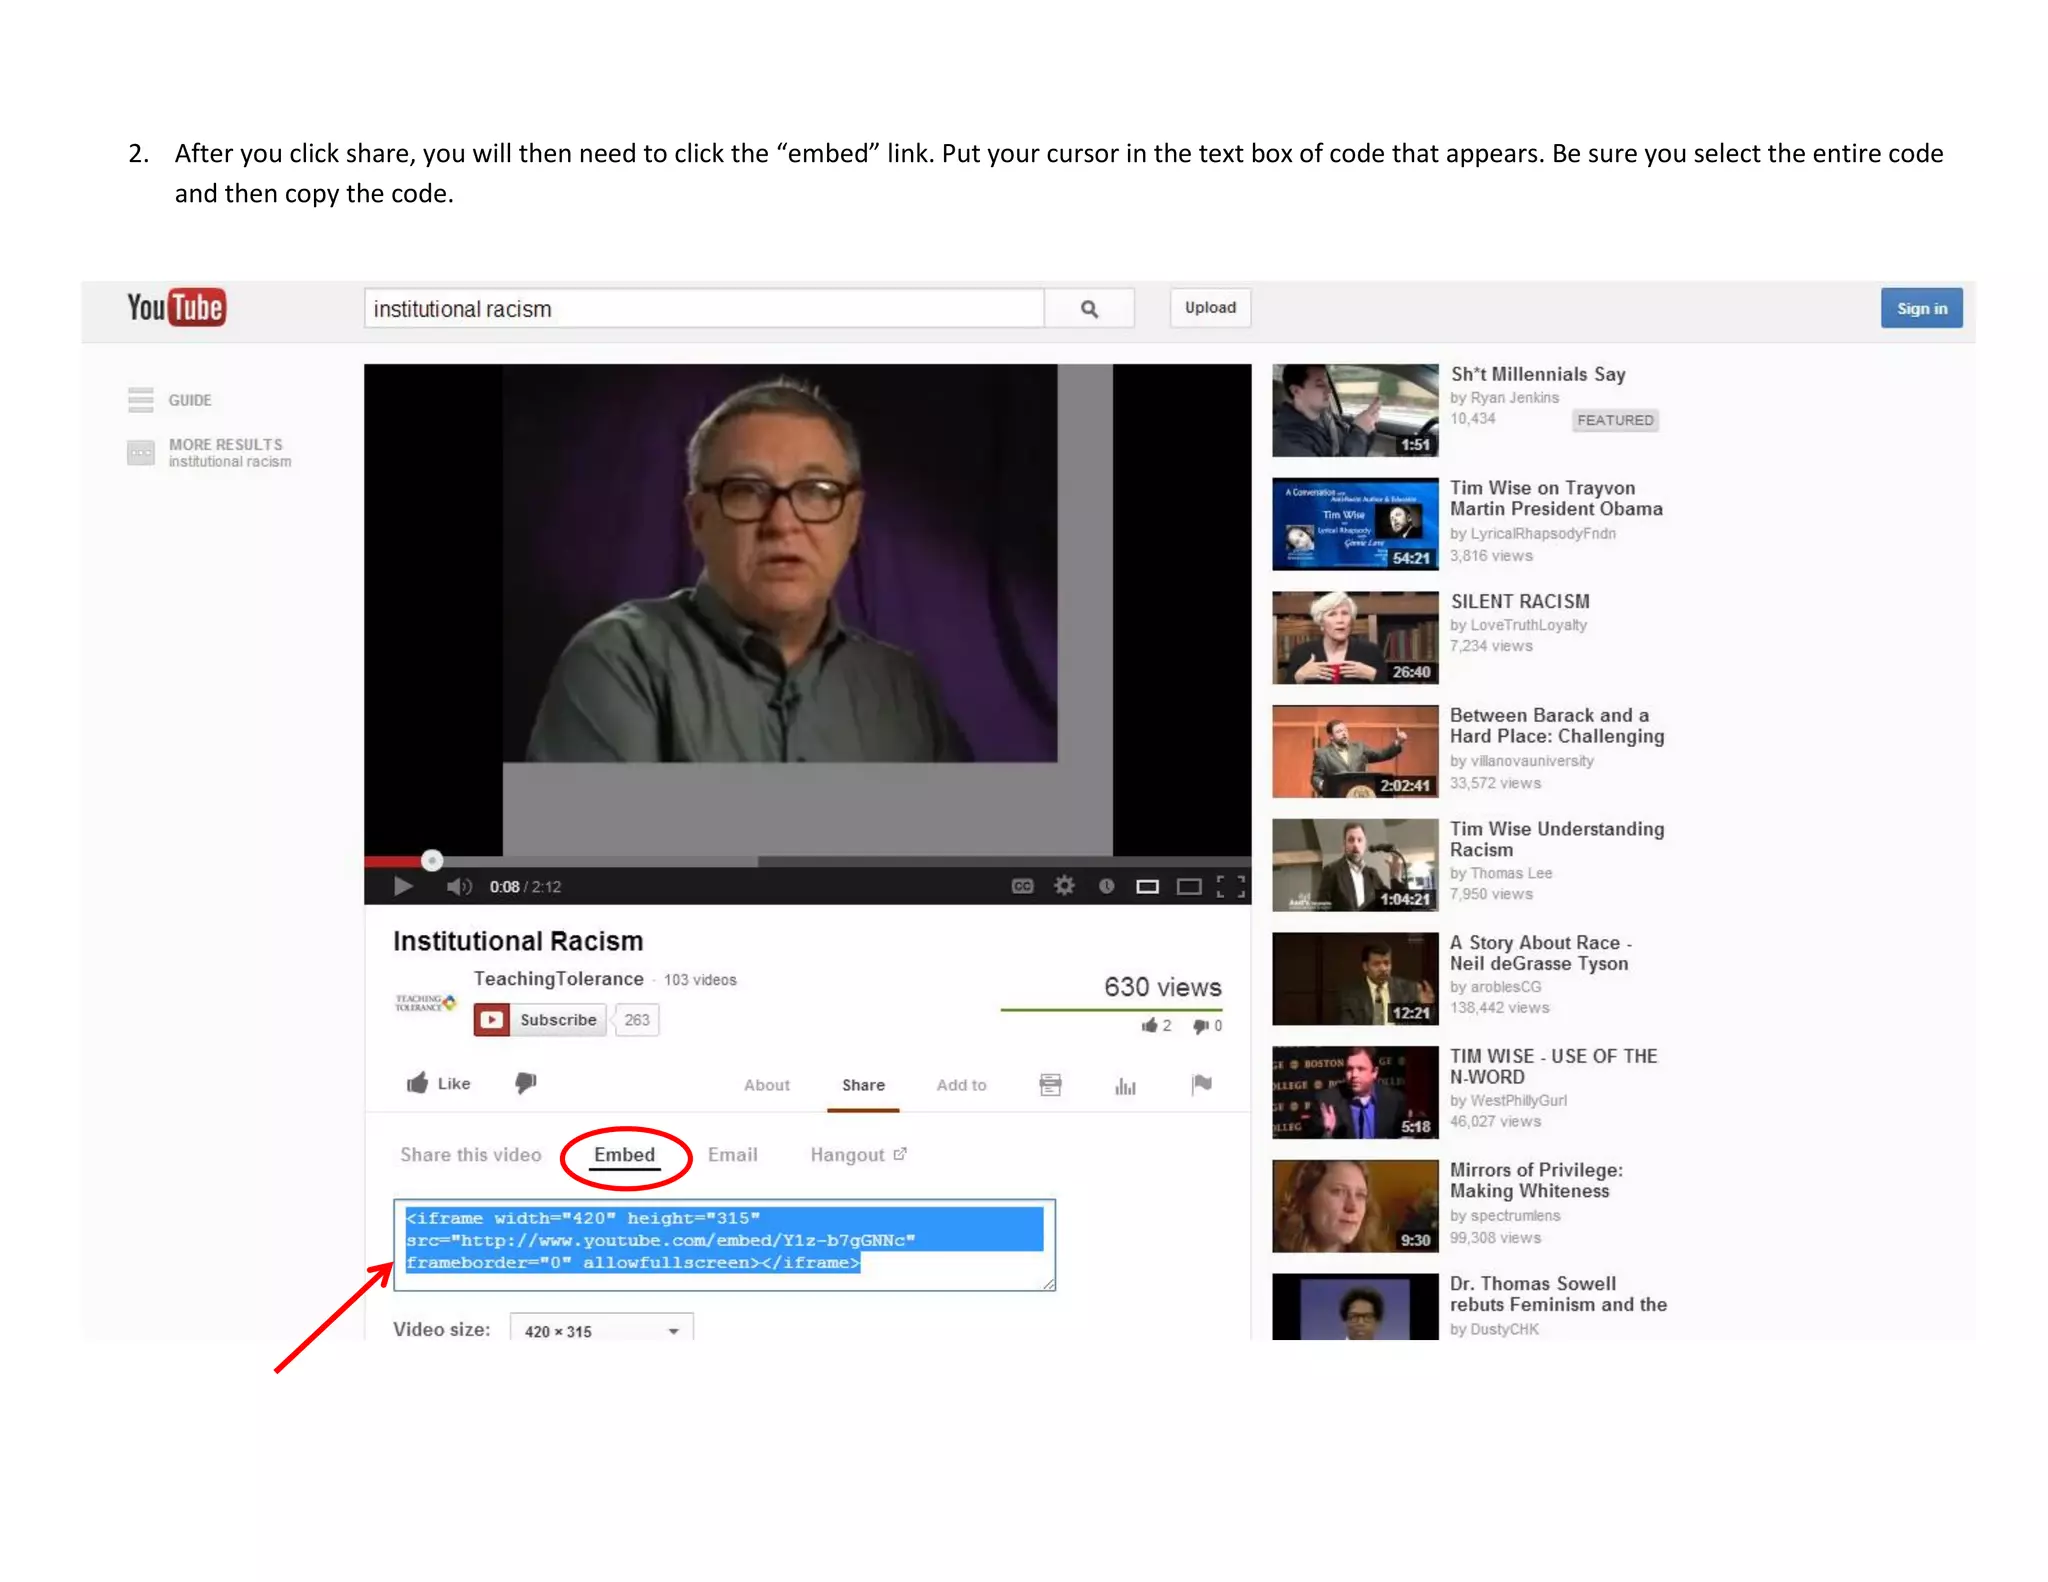Click the Institutional Racism video title
This screenshot has height=1582, width=2048.
[518, 941]
